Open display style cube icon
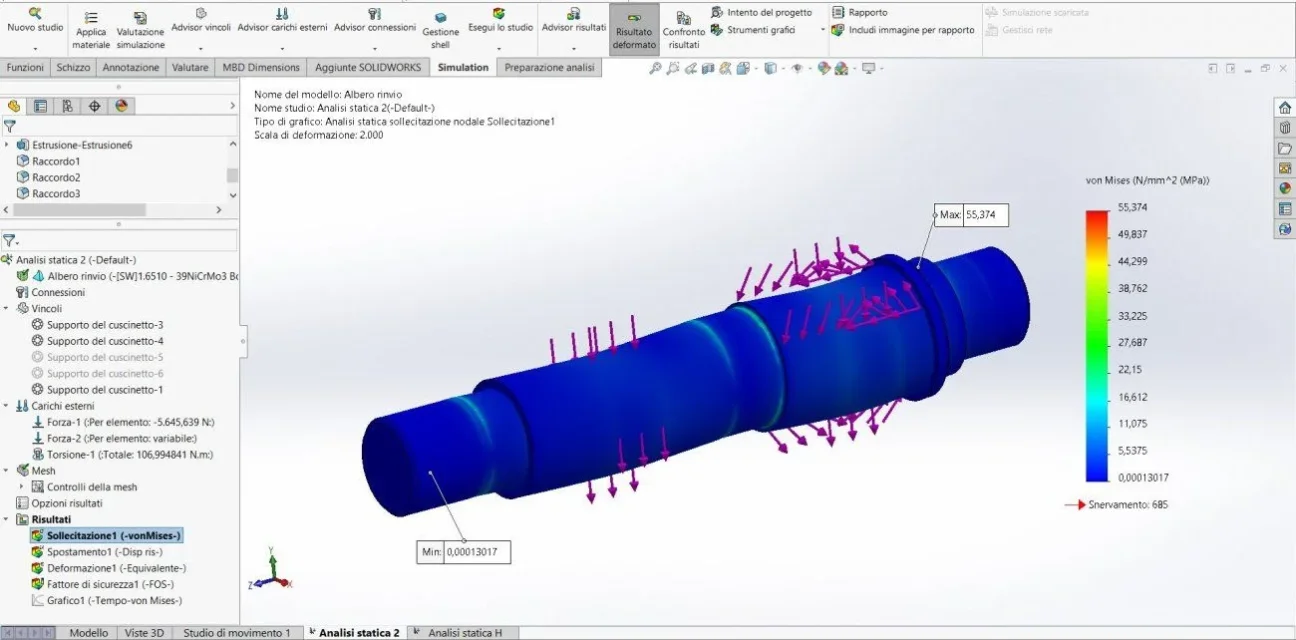The width and height of the screenshot is (1296, 640). click(770, 68)
